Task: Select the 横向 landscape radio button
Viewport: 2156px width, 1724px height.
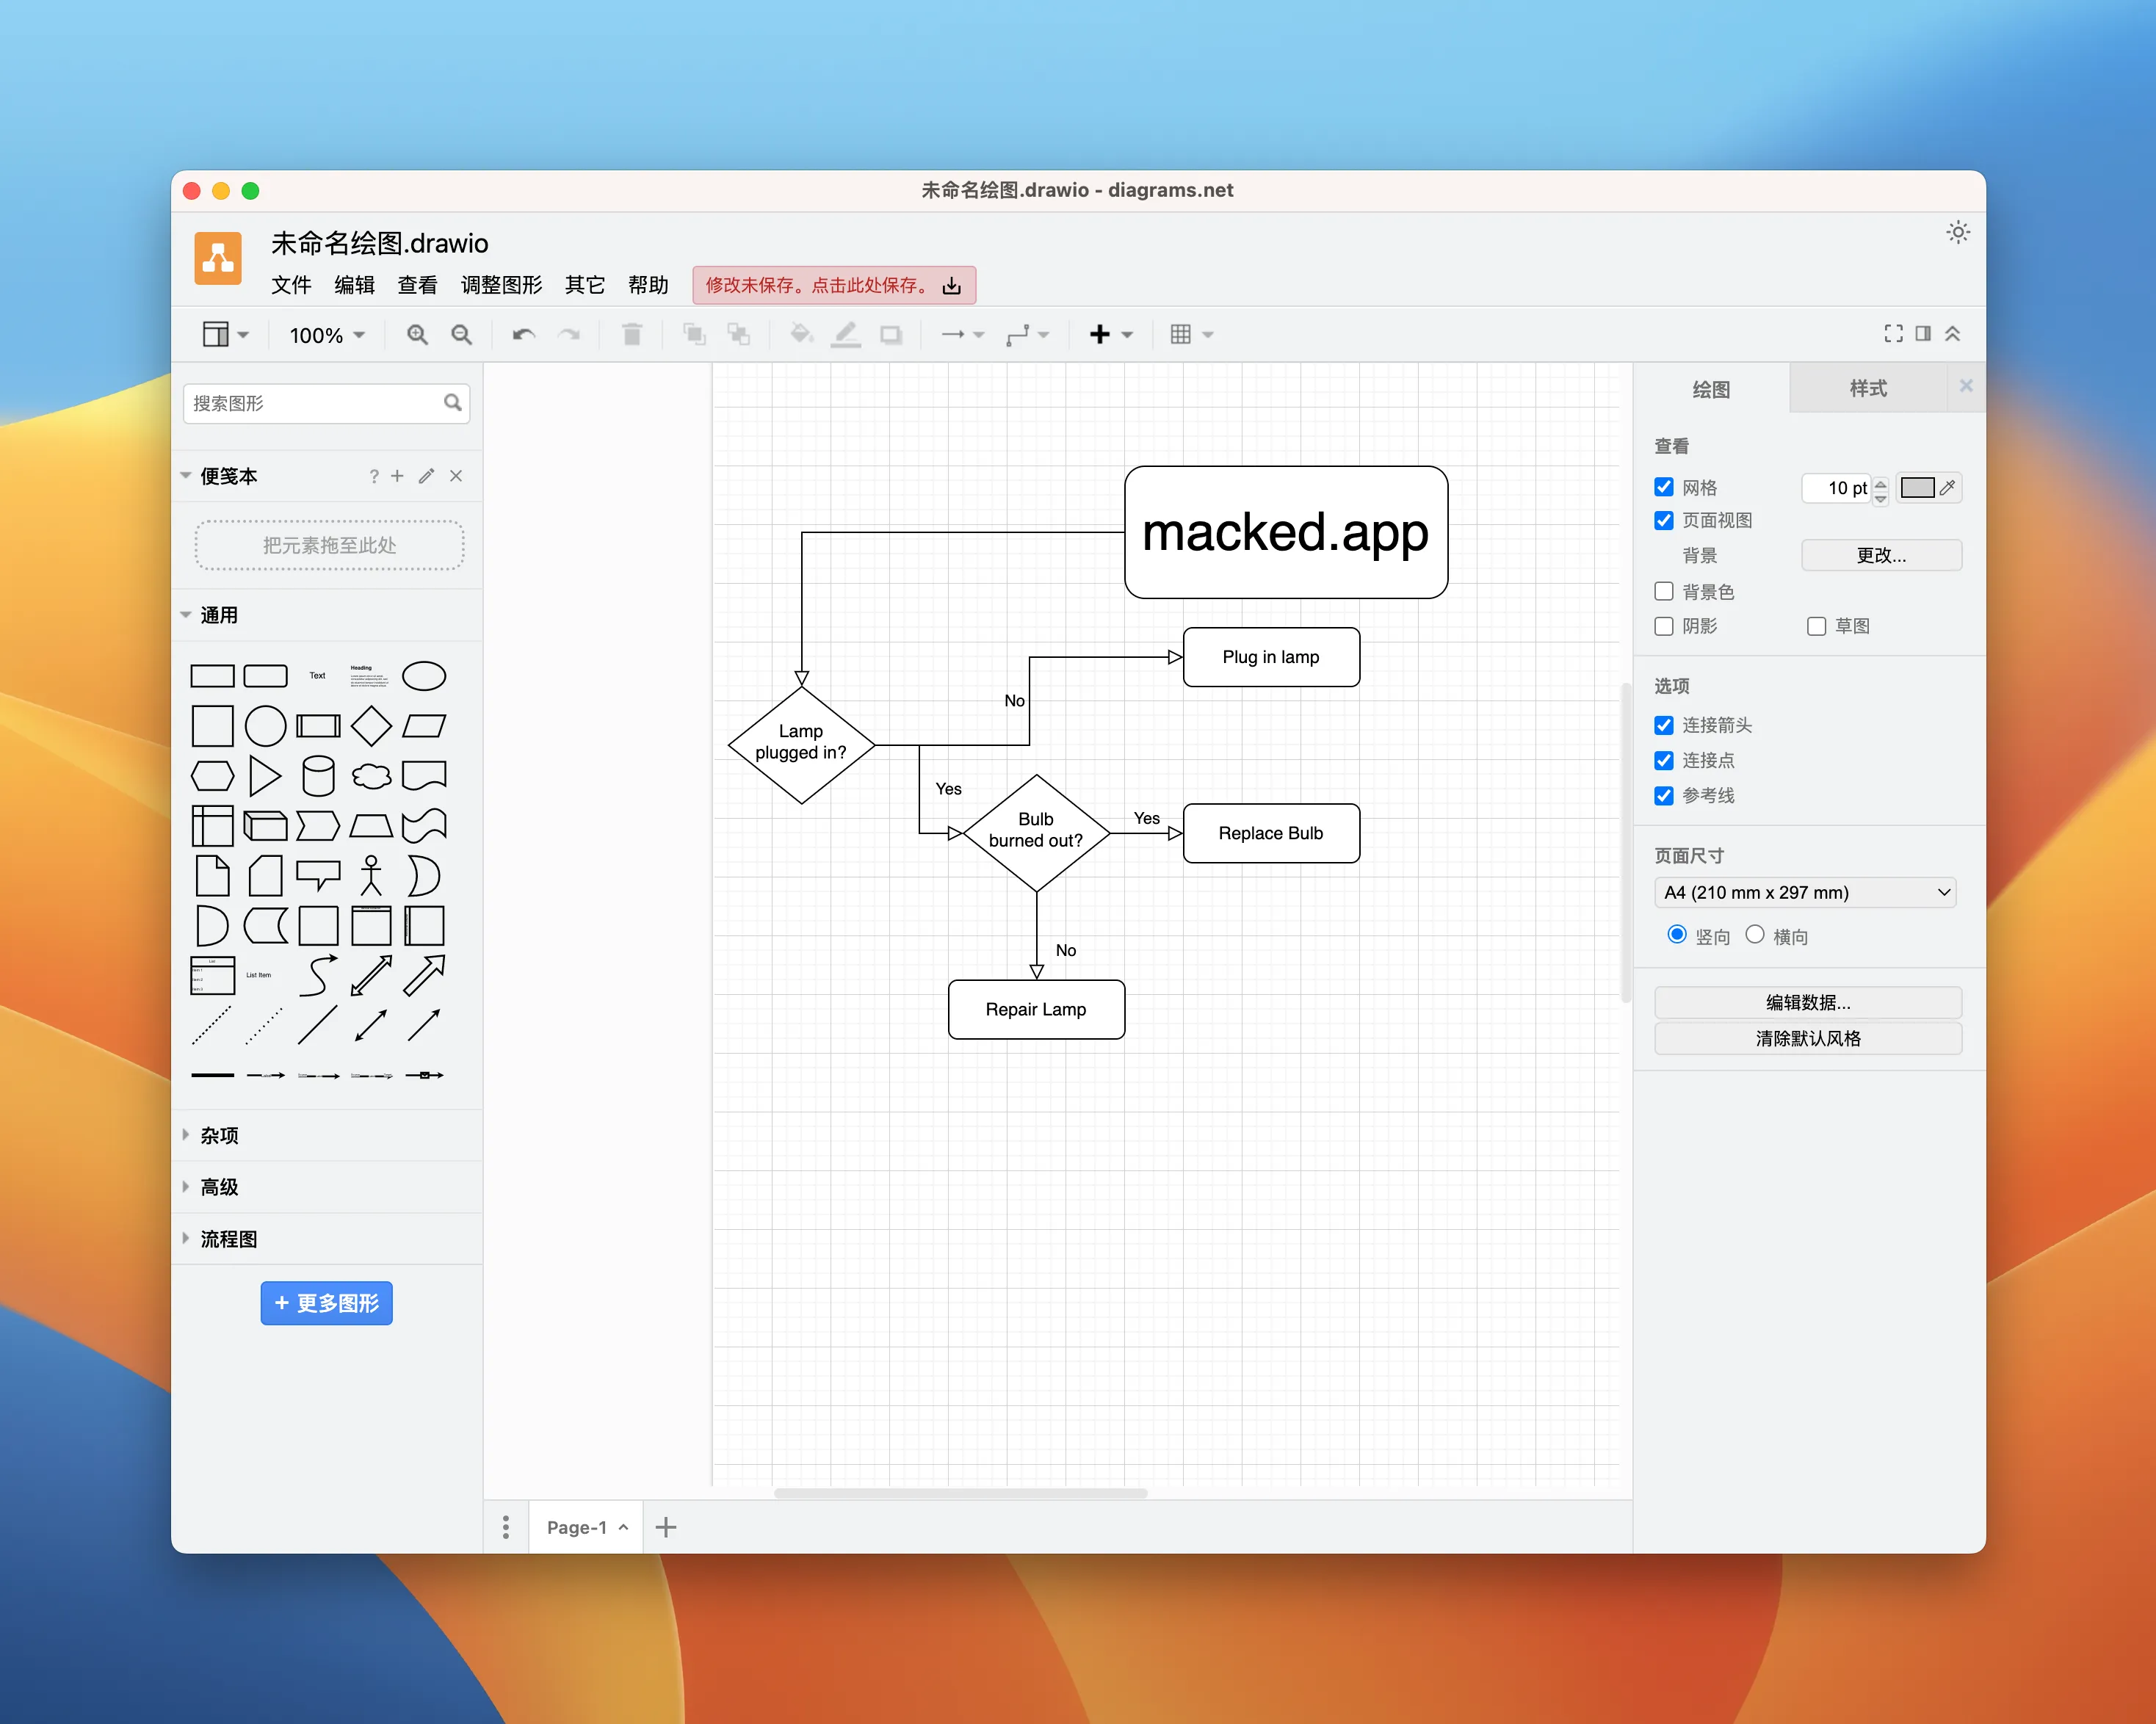Action: [x=1754, y=935]
